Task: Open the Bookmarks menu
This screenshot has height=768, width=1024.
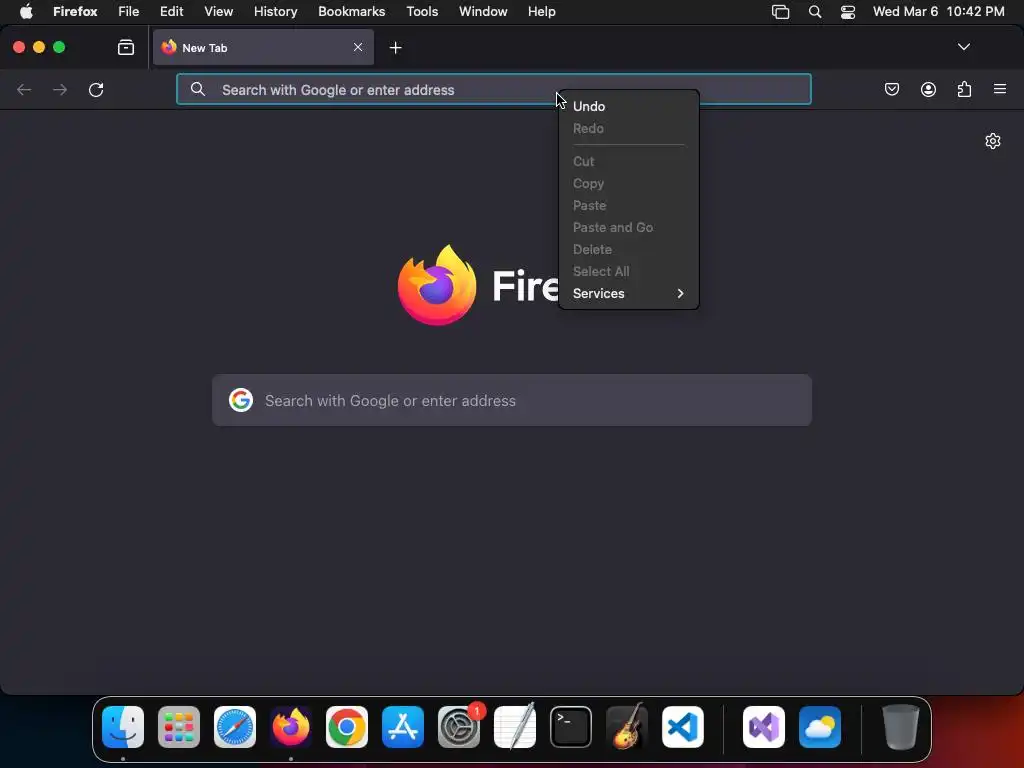Action: [351, 12]
